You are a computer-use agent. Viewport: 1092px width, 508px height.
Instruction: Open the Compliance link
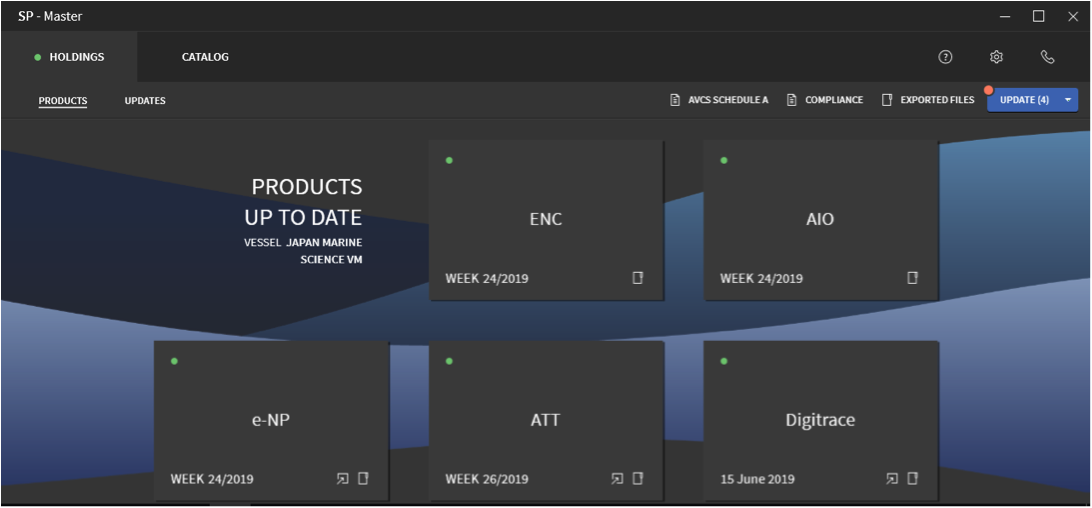(834, 100)
